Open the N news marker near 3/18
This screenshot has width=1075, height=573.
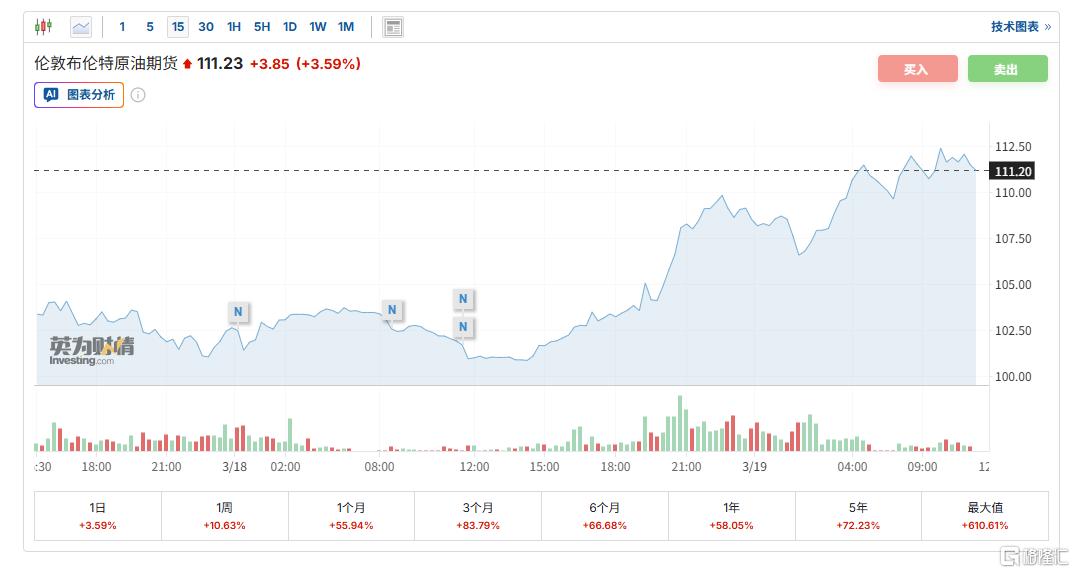click(x=238, y=312)
